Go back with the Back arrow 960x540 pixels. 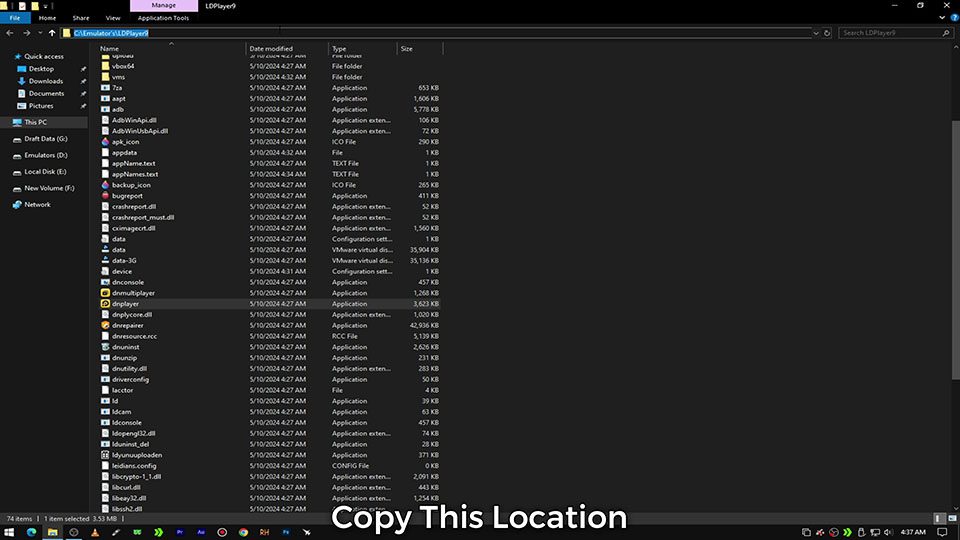pyautogui.click(x=10, y=33)
